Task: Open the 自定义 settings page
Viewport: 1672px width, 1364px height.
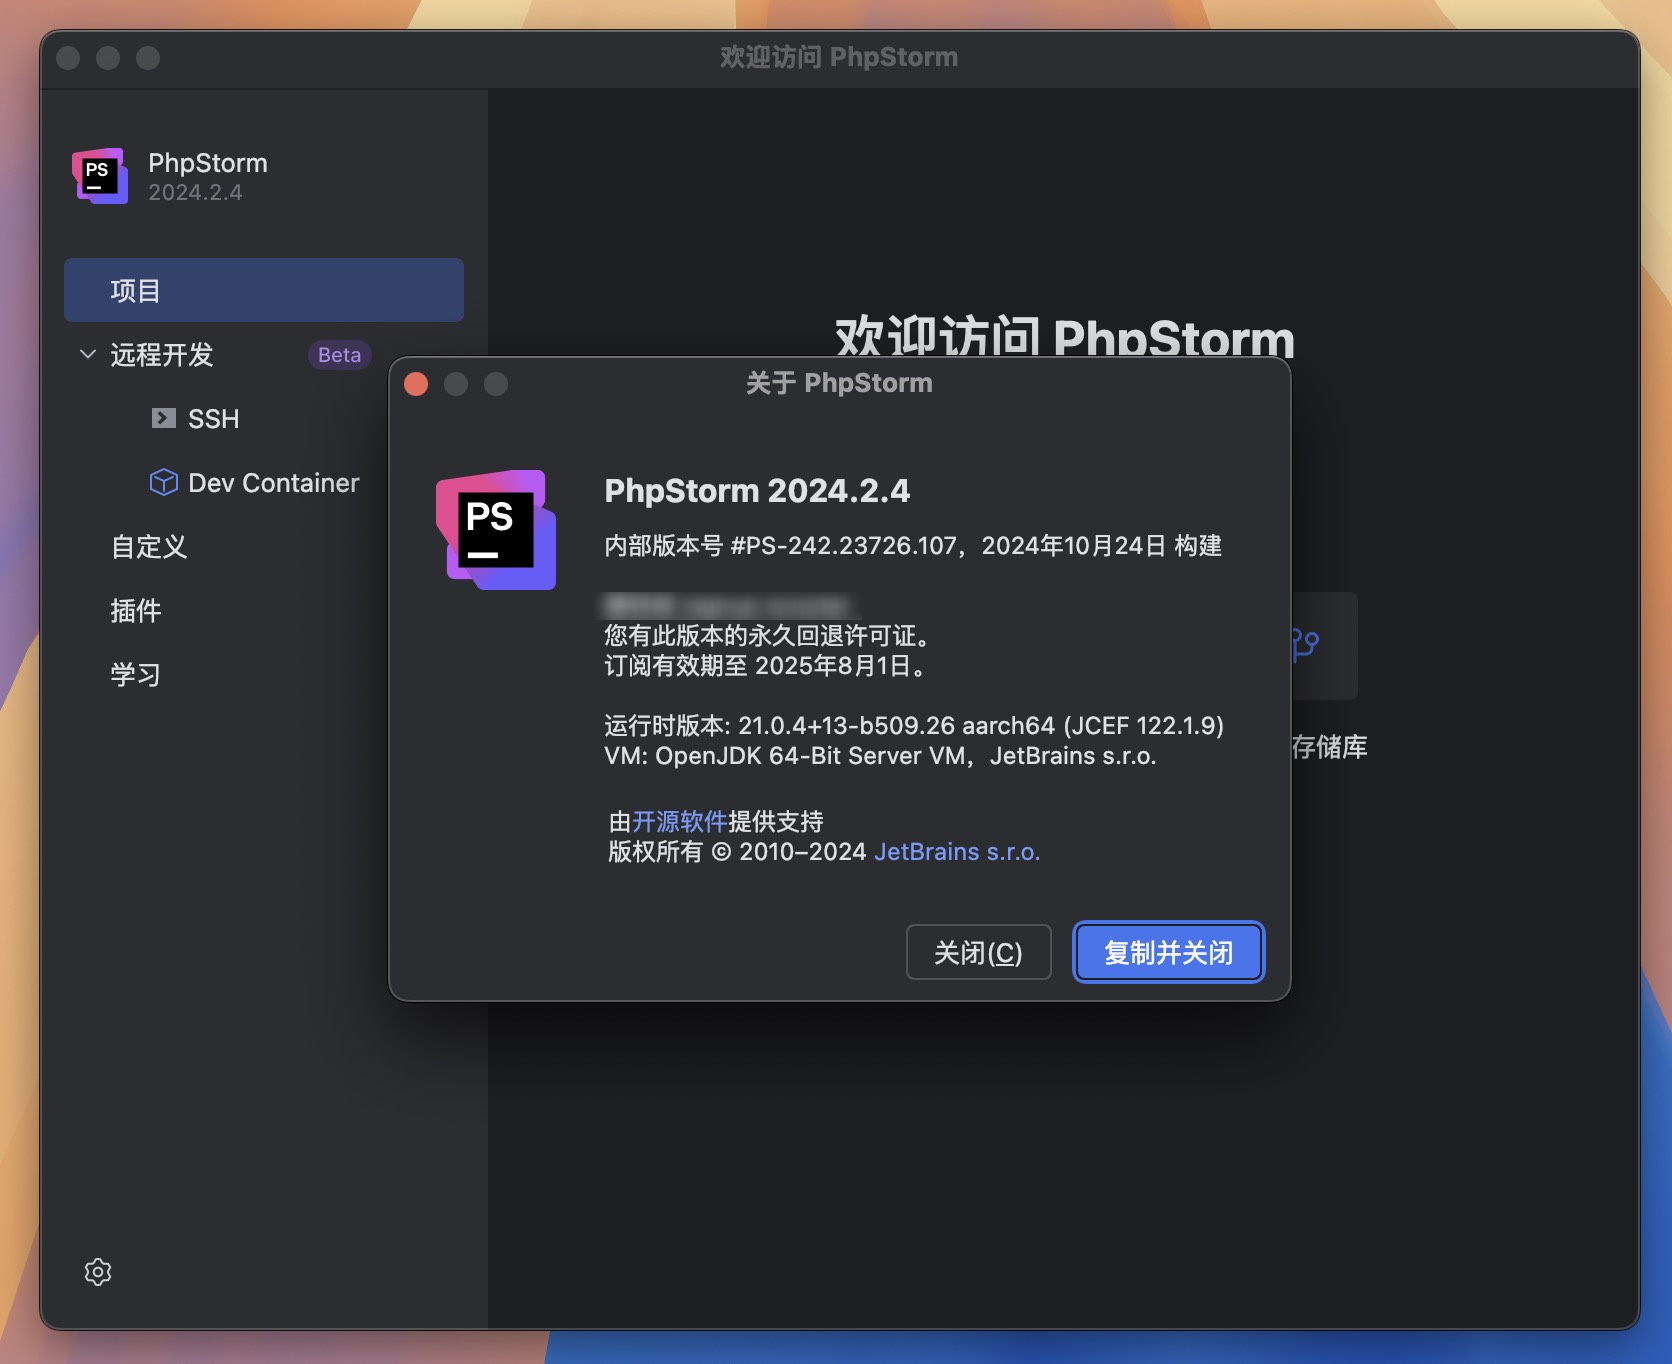Action: [149, 546]
